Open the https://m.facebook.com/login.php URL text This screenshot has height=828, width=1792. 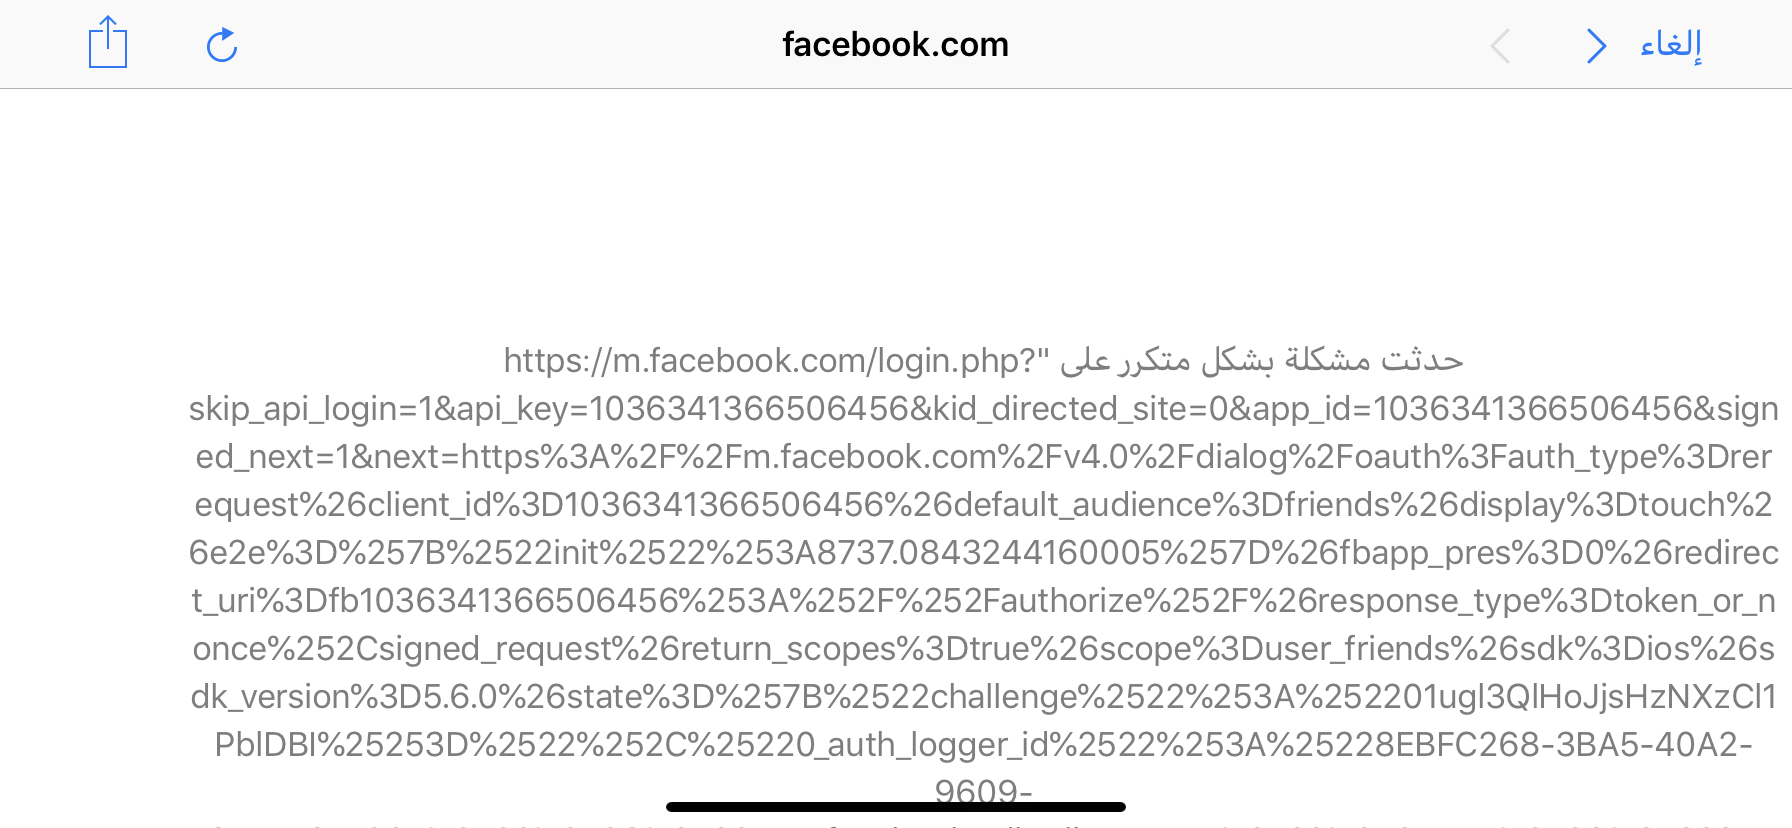pos(776,360)
